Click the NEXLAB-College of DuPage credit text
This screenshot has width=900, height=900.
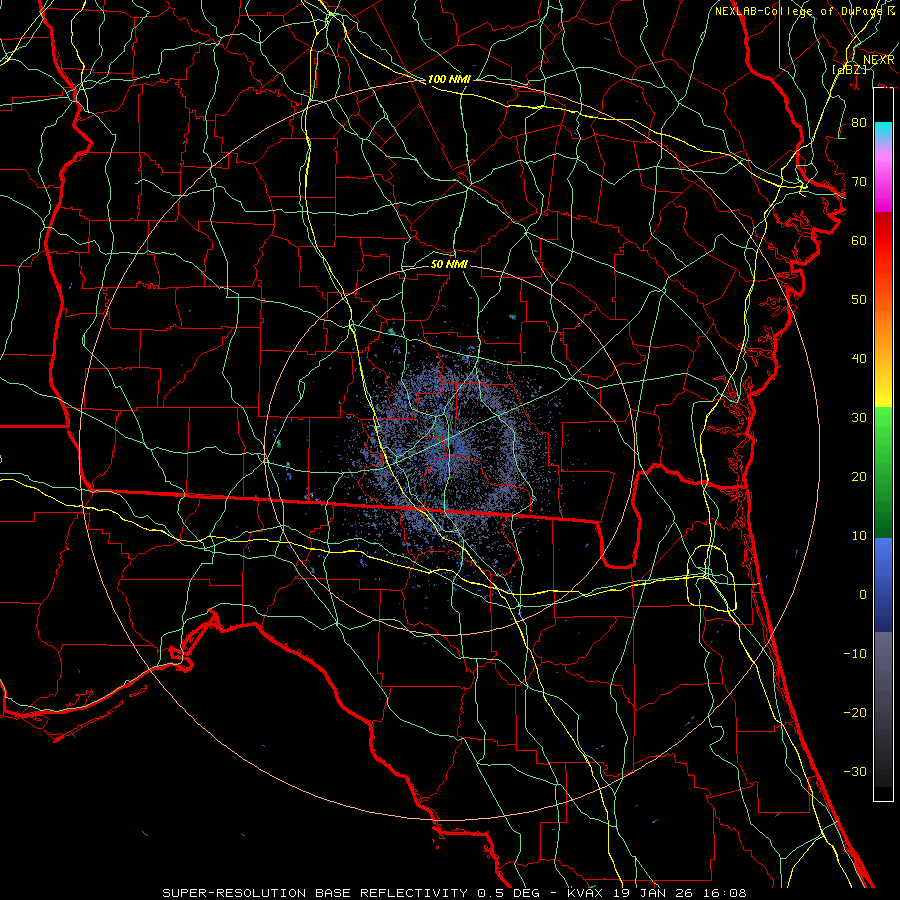(805, 11)
